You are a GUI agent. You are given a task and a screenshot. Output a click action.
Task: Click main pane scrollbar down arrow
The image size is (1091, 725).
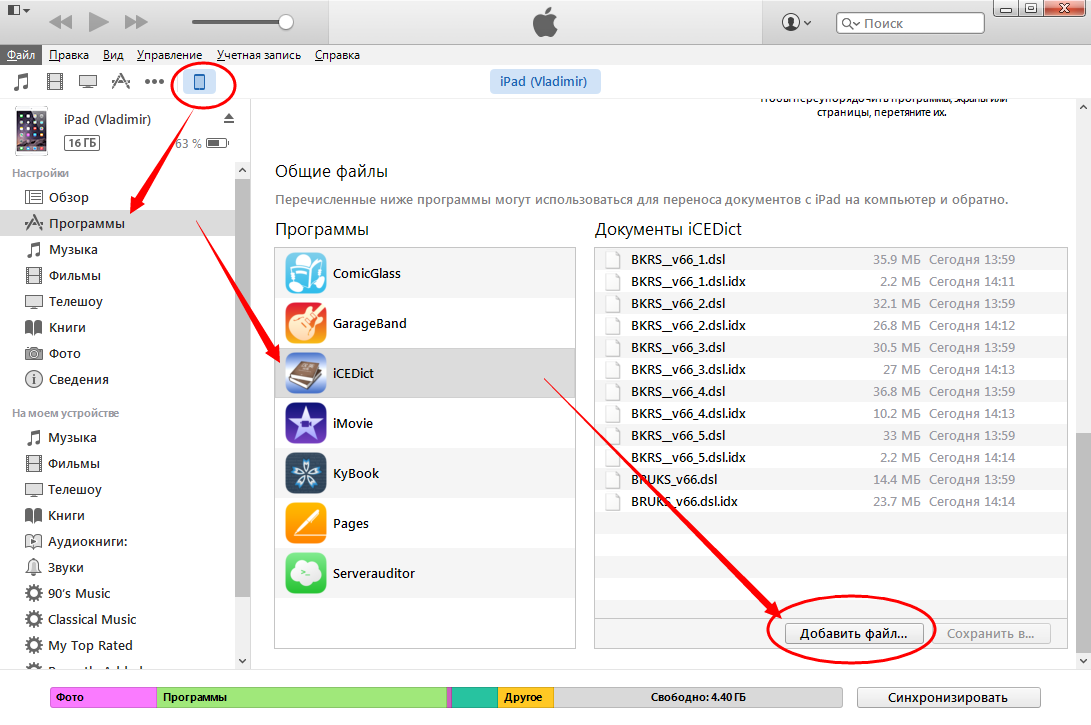[x=1083, y=661]
